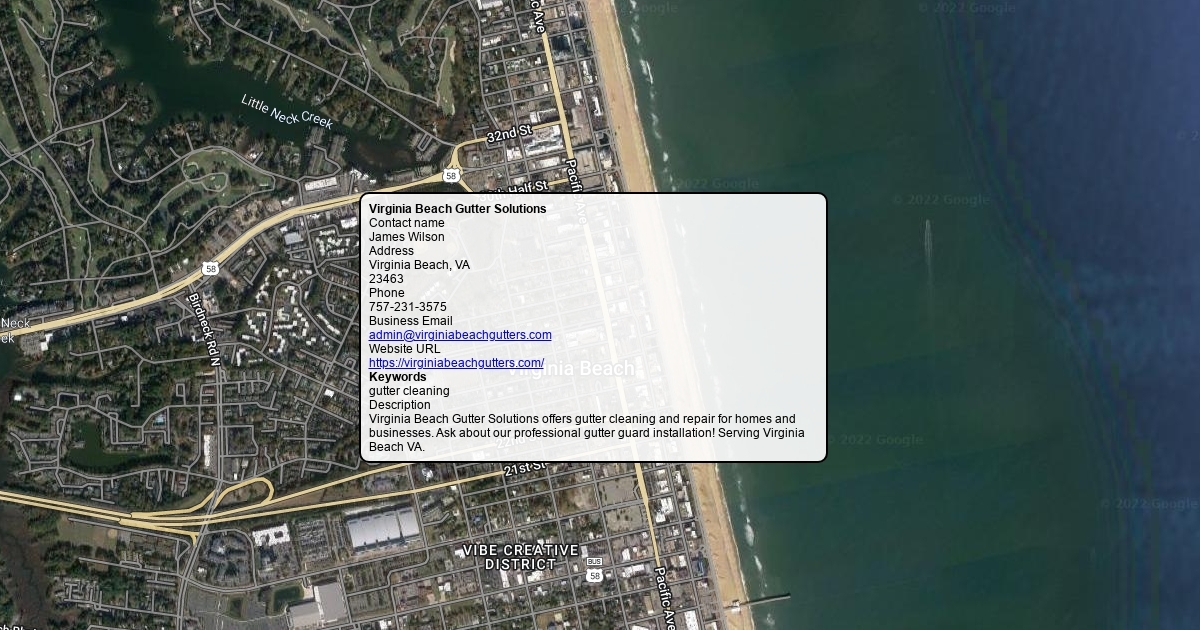This screenshot has width=1200, height=630.
Task: Click the large white-roofed convention building
Action: click(382, 528)
